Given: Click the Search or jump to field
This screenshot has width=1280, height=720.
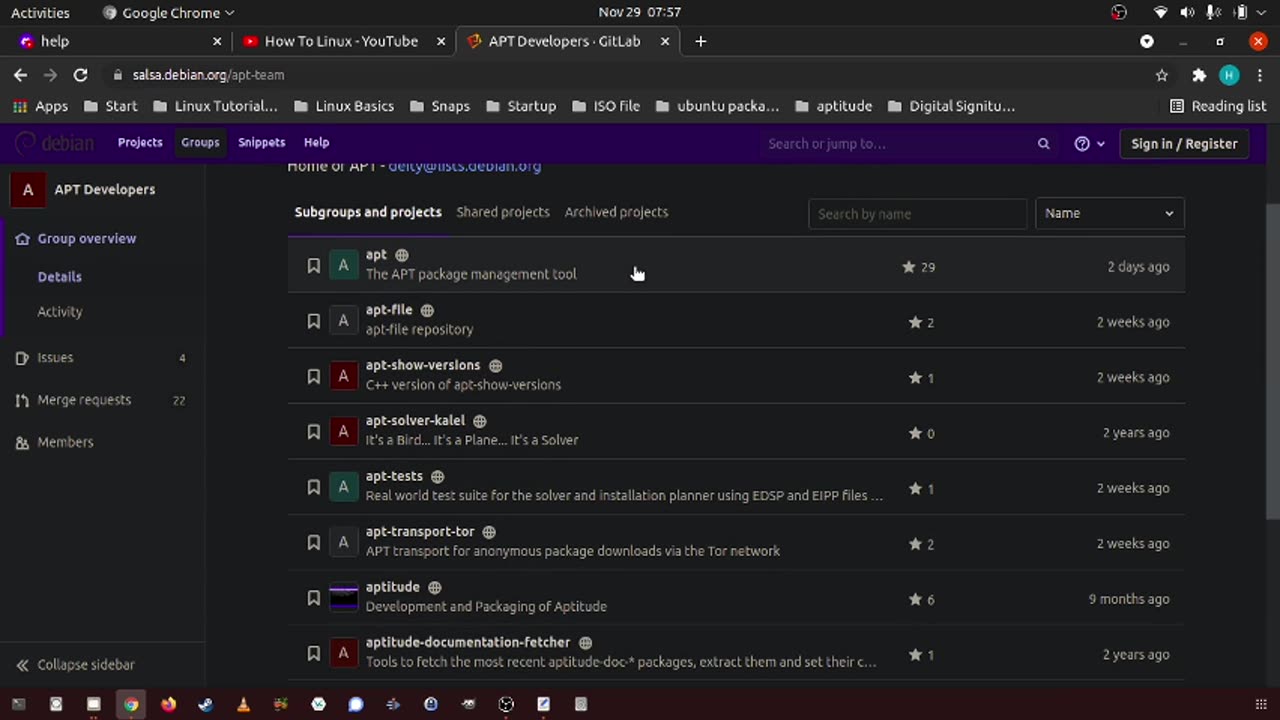Looking at the screenshot, I should coord(908,144).
